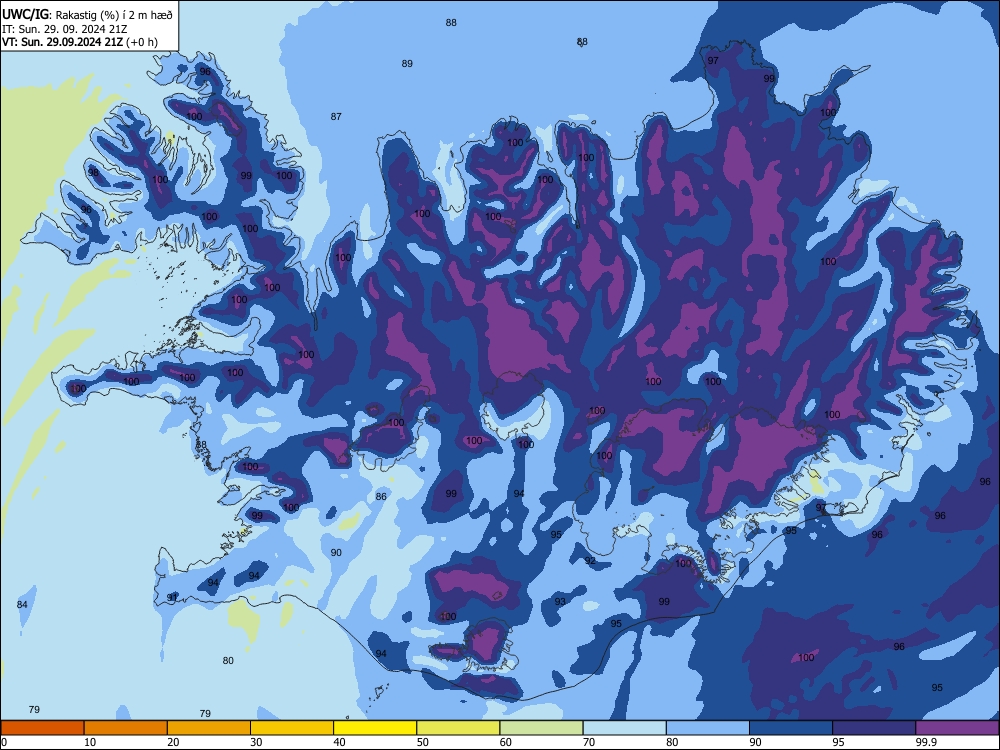This screenshot has width=1000, height=750.
Task: Select the map humidity value '98'
Action: point(93,173)
